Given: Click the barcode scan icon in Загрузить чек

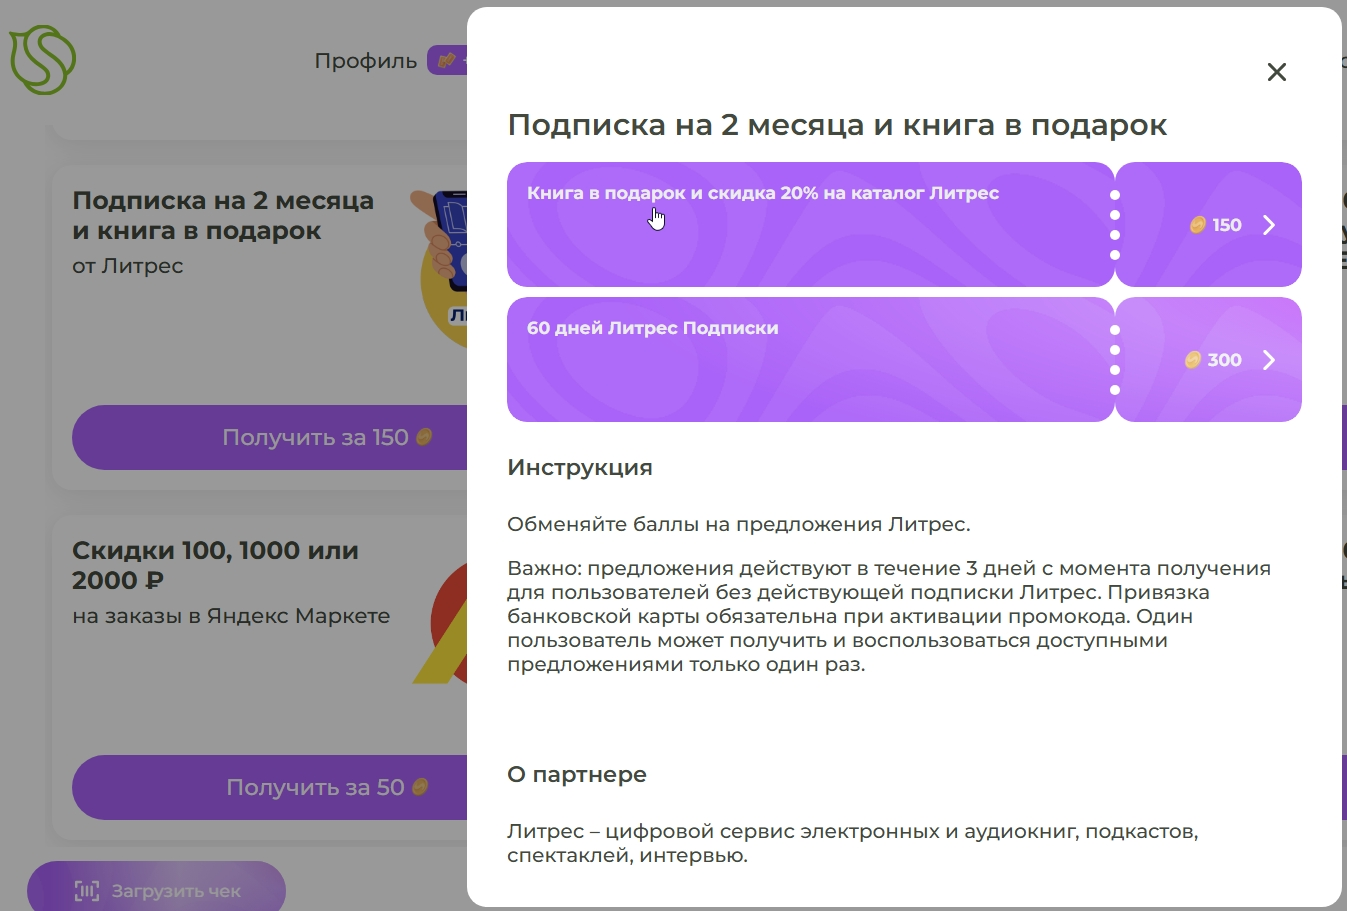Looking at the screenshot, I should [x=87, y=890].
